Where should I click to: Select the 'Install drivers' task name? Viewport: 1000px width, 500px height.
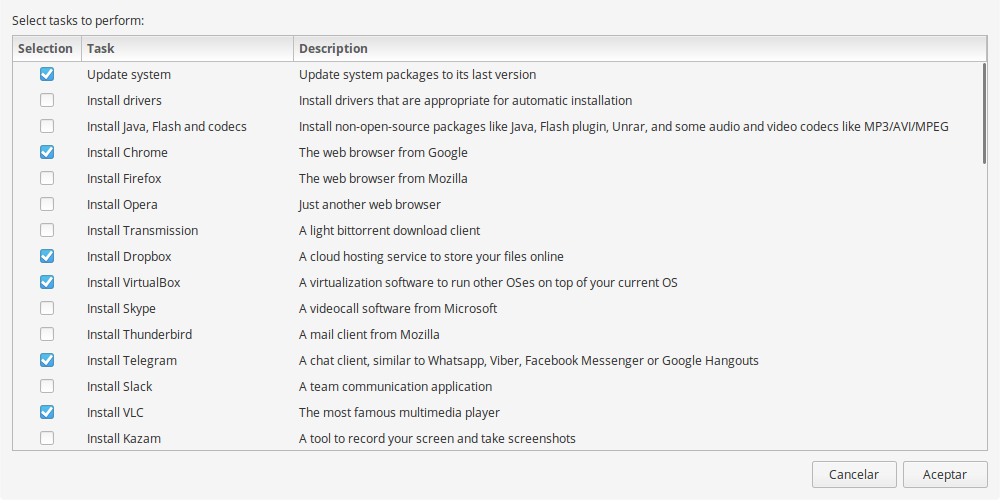(x=124, y=101)
